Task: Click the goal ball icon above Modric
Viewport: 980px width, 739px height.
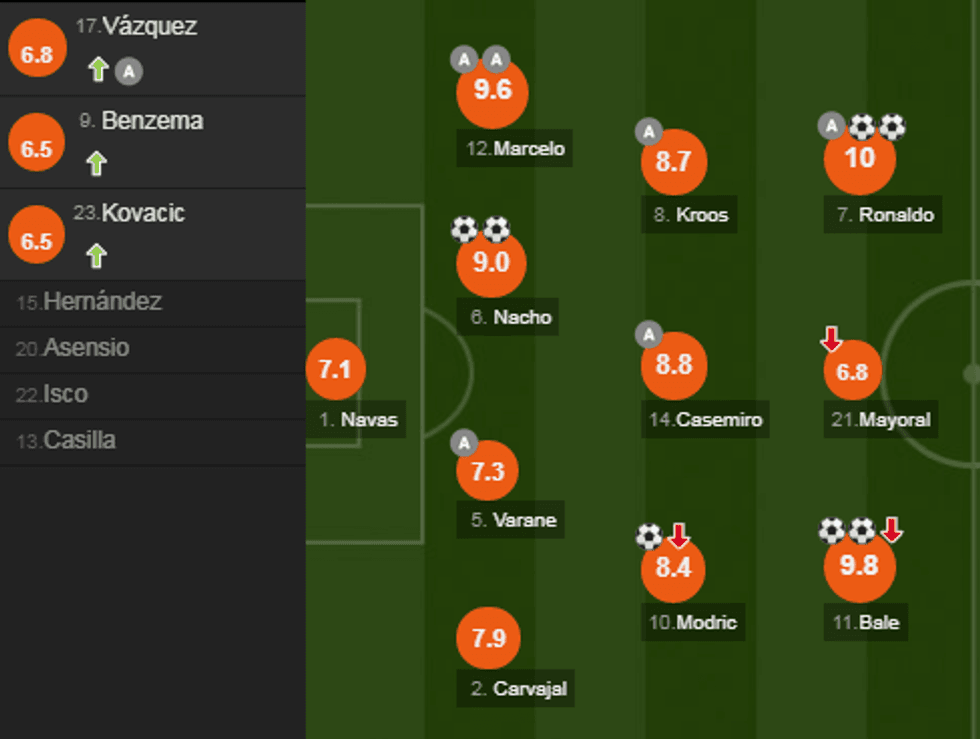Action: pos(649,537)
